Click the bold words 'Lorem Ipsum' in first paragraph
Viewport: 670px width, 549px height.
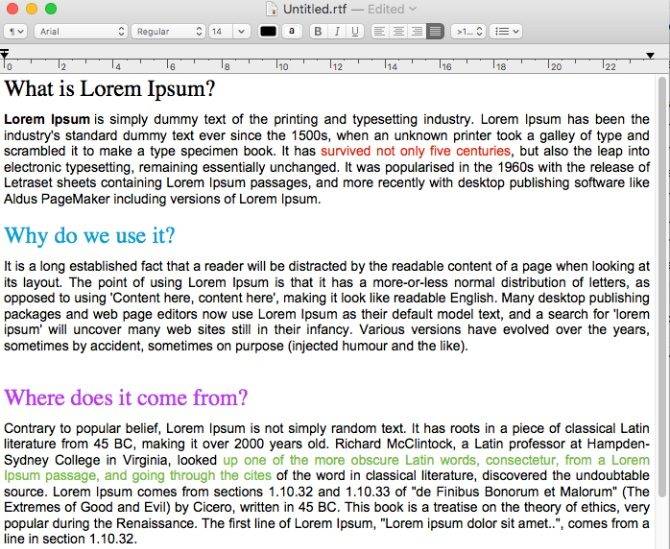click(47, 119)
